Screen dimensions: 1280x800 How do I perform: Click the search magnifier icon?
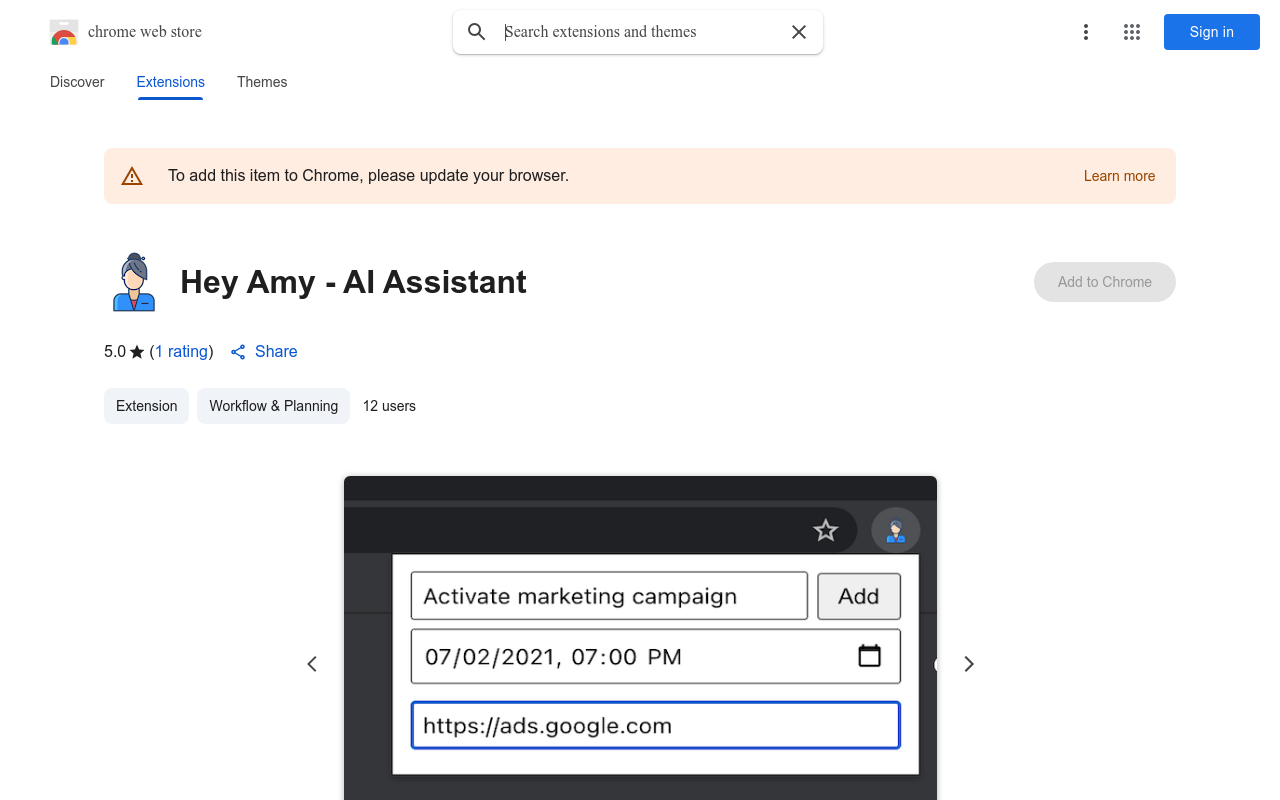[x=477, y=32]
